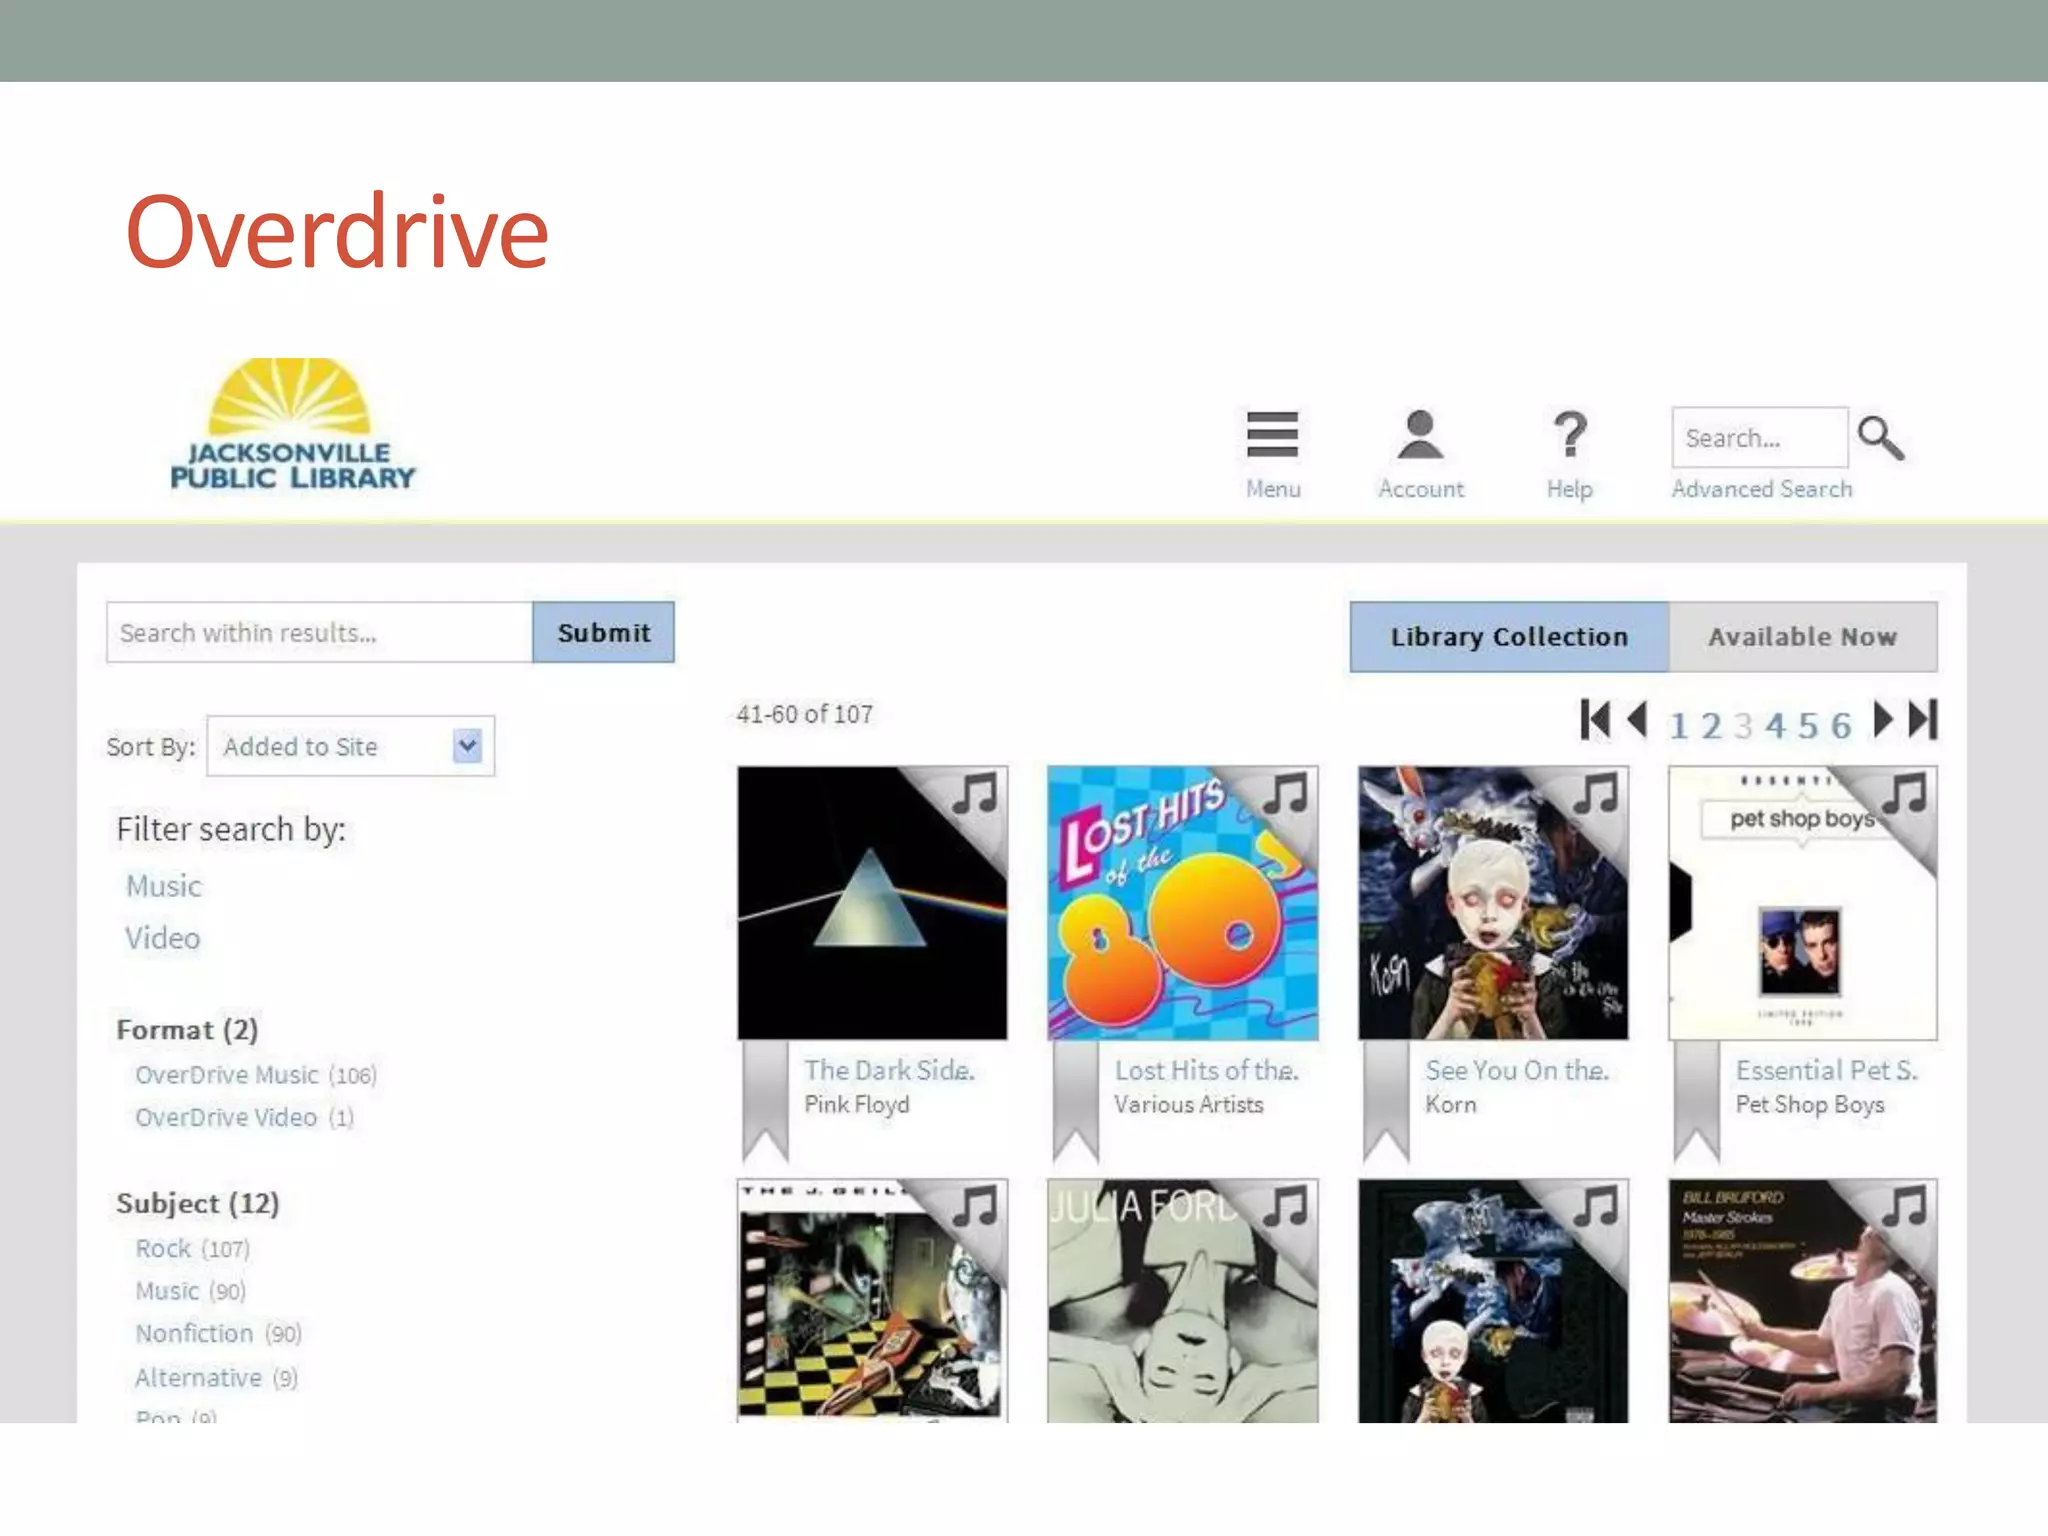
Task: Go to next page arrow
Action: pos(1883,720)
